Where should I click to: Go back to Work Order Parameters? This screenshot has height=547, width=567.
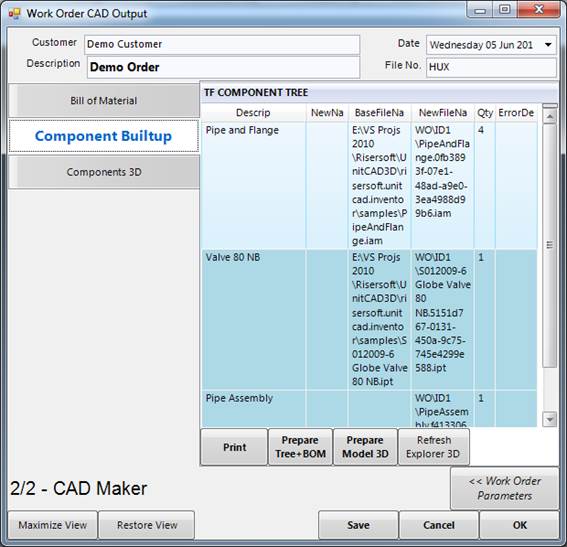pyautogui.click(x=505, y=488)
